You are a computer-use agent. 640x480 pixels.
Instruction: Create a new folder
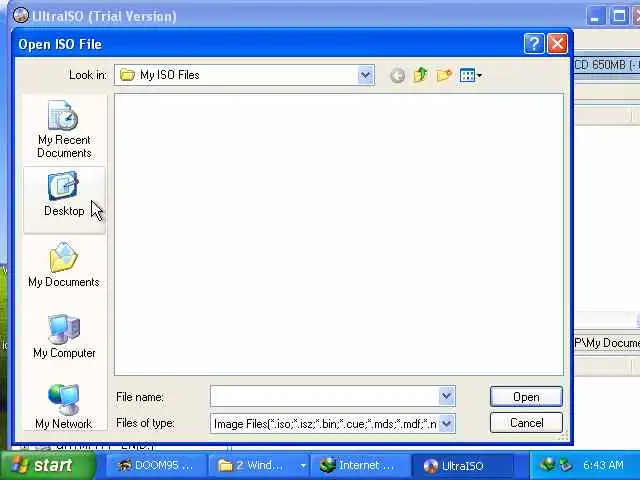444,75
